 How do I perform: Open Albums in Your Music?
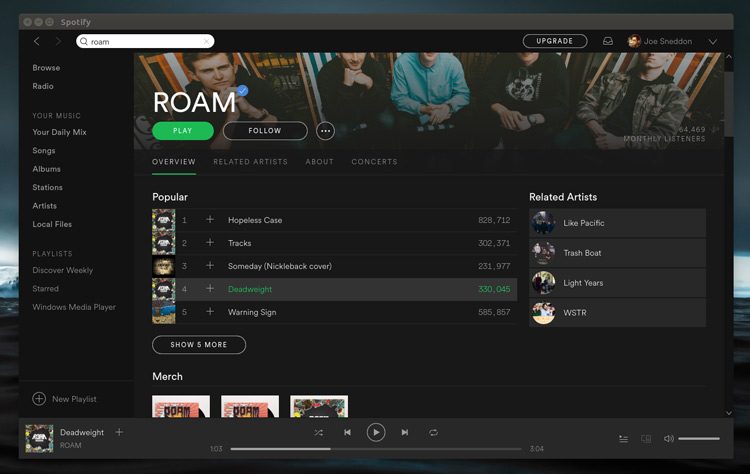[x=46, y=169]
